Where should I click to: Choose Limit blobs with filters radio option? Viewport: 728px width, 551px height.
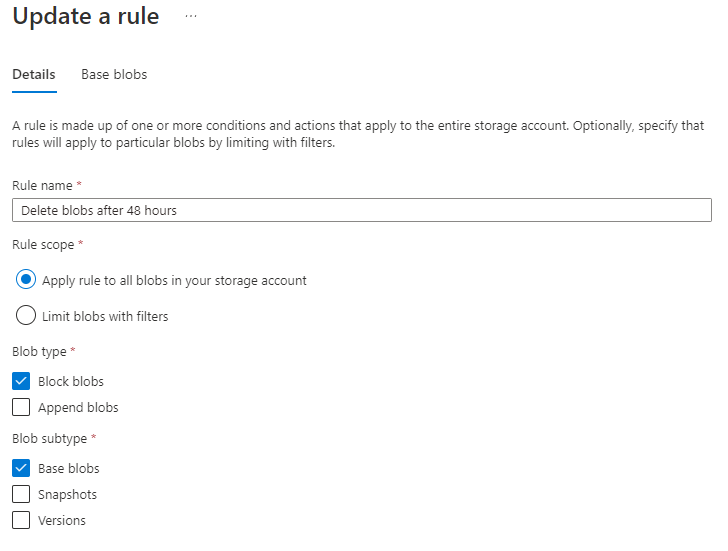pyautogui.click(x=26, y=315)
